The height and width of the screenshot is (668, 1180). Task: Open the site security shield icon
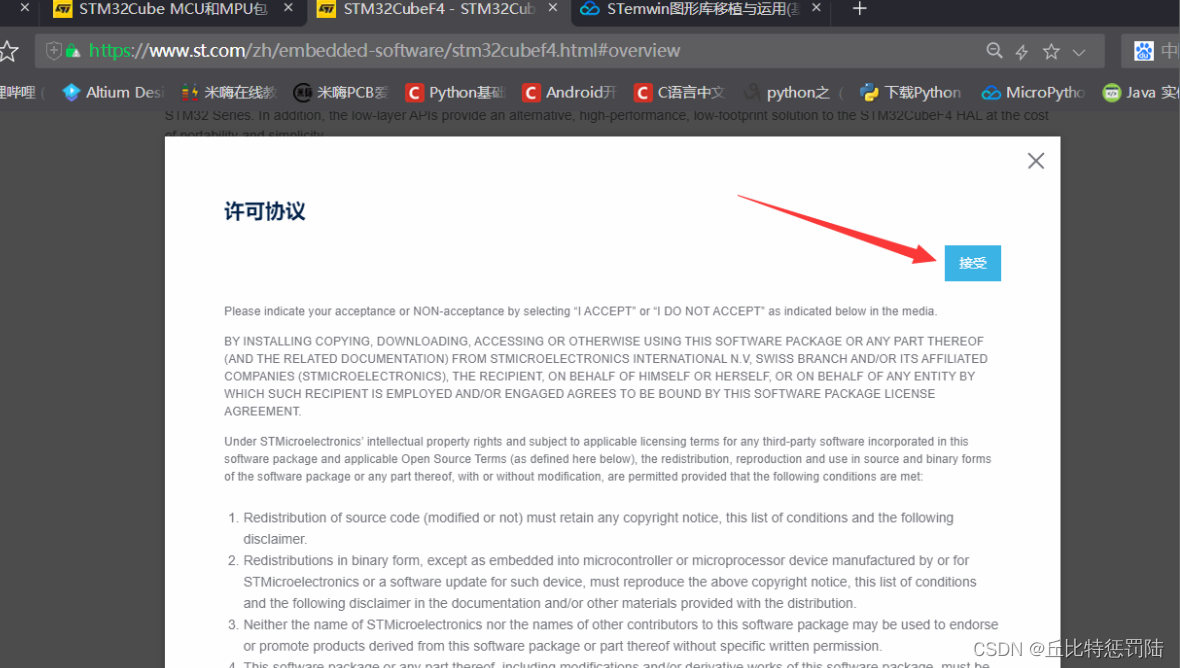click(53, 50)
